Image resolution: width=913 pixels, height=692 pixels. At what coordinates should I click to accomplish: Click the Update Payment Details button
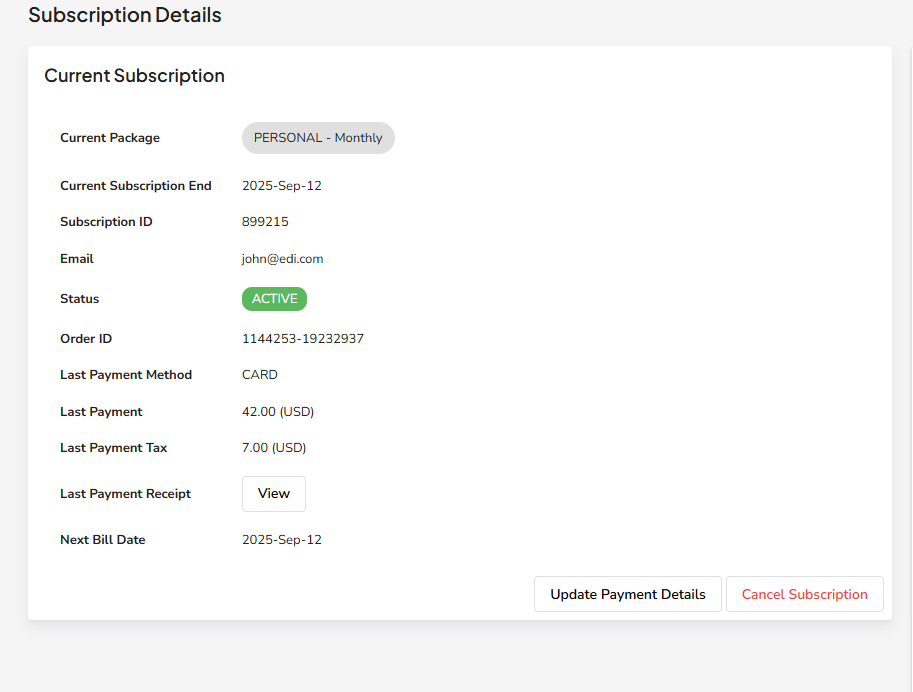[627, 594]
